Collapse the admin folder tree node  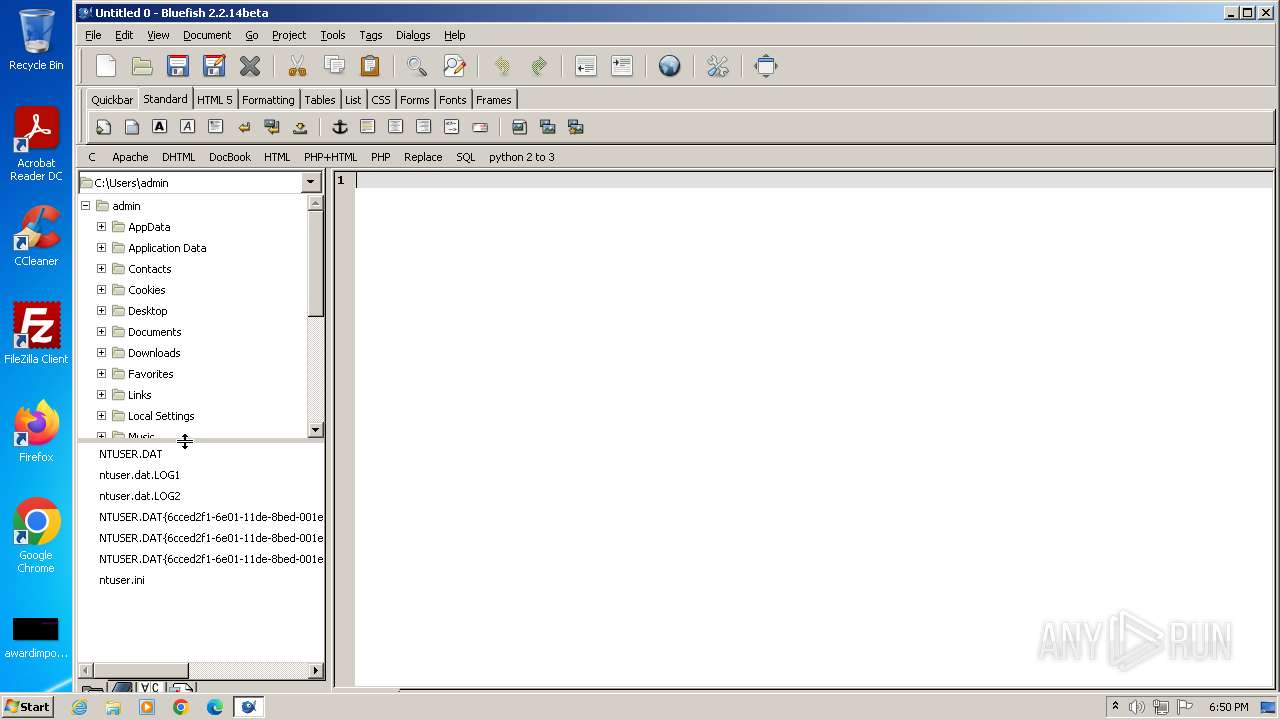point(85,206)
